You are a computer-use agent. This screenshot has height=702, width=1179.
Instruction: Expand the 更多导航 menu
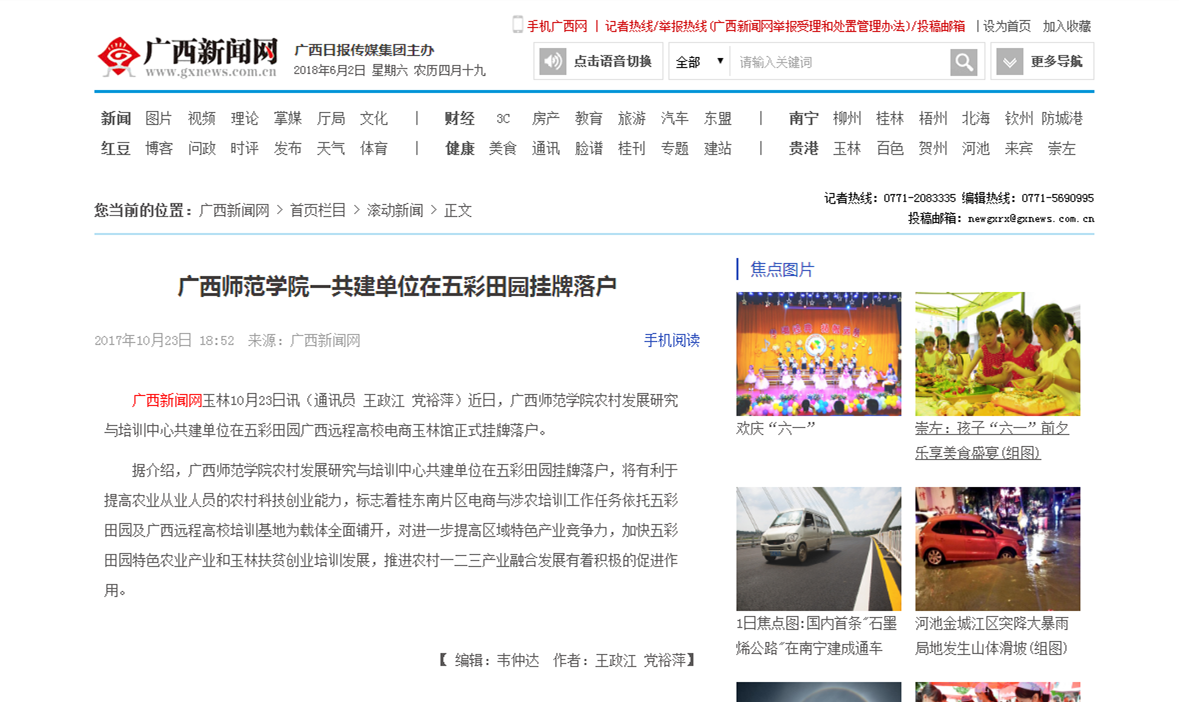coord(1042,62)
